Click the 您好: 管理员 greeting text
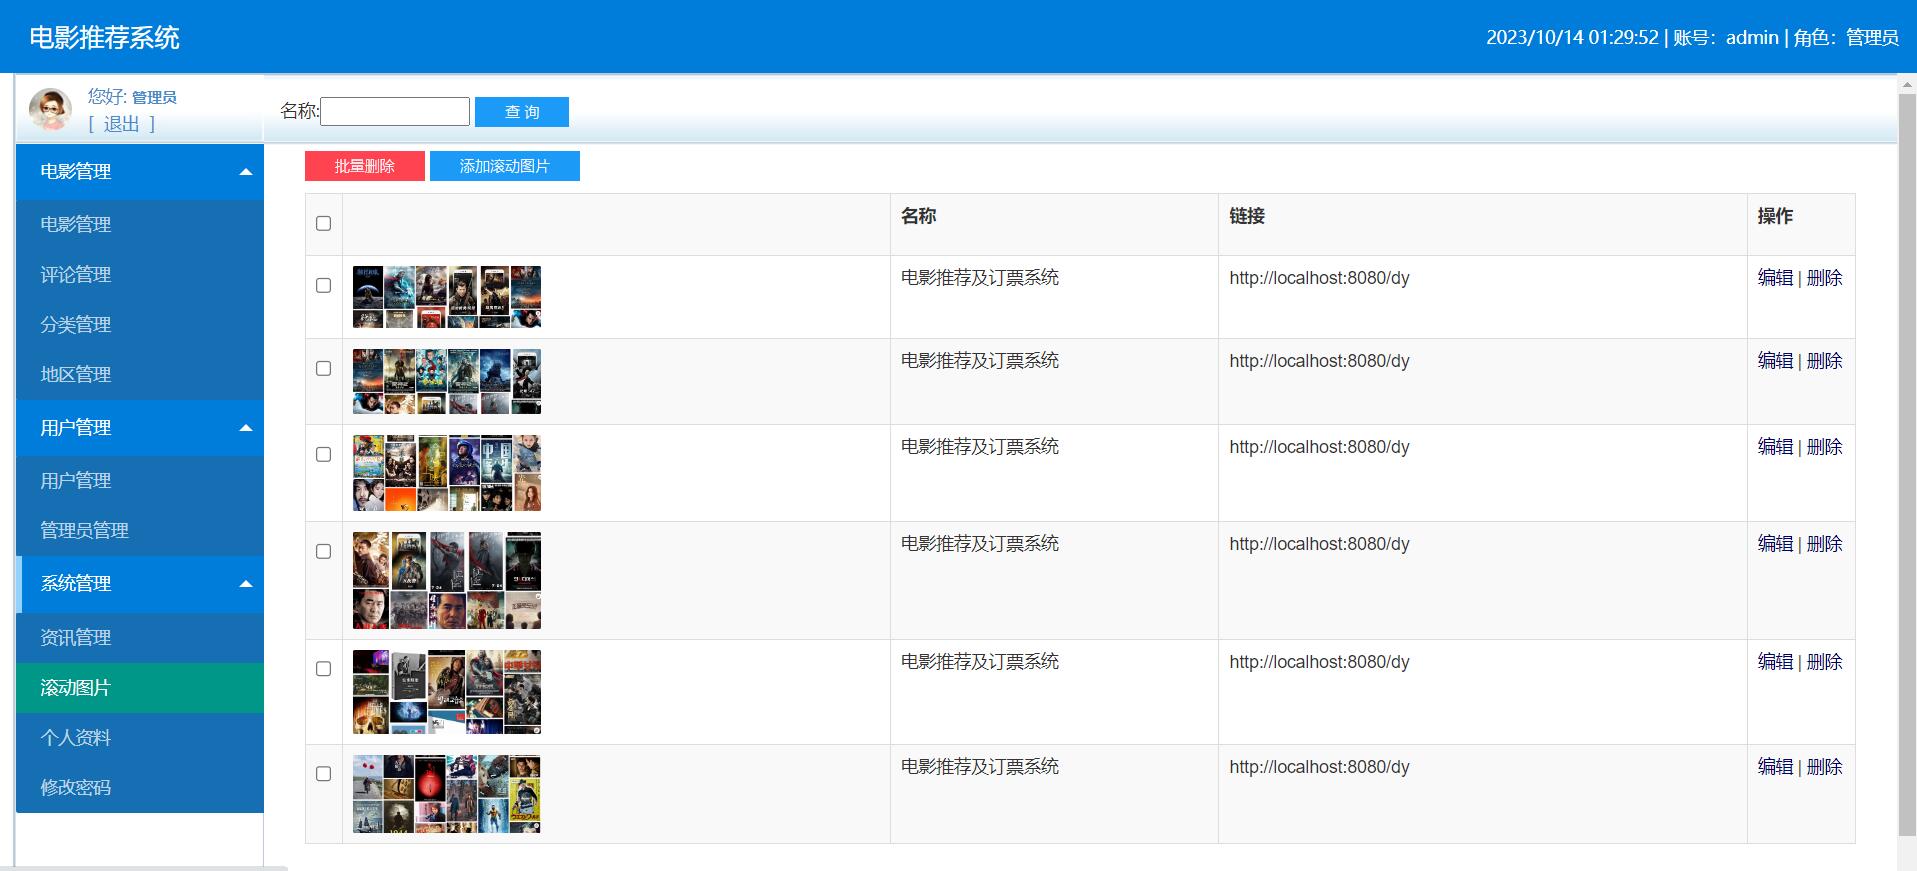1917x871 pixels. (x=132, y=97)
